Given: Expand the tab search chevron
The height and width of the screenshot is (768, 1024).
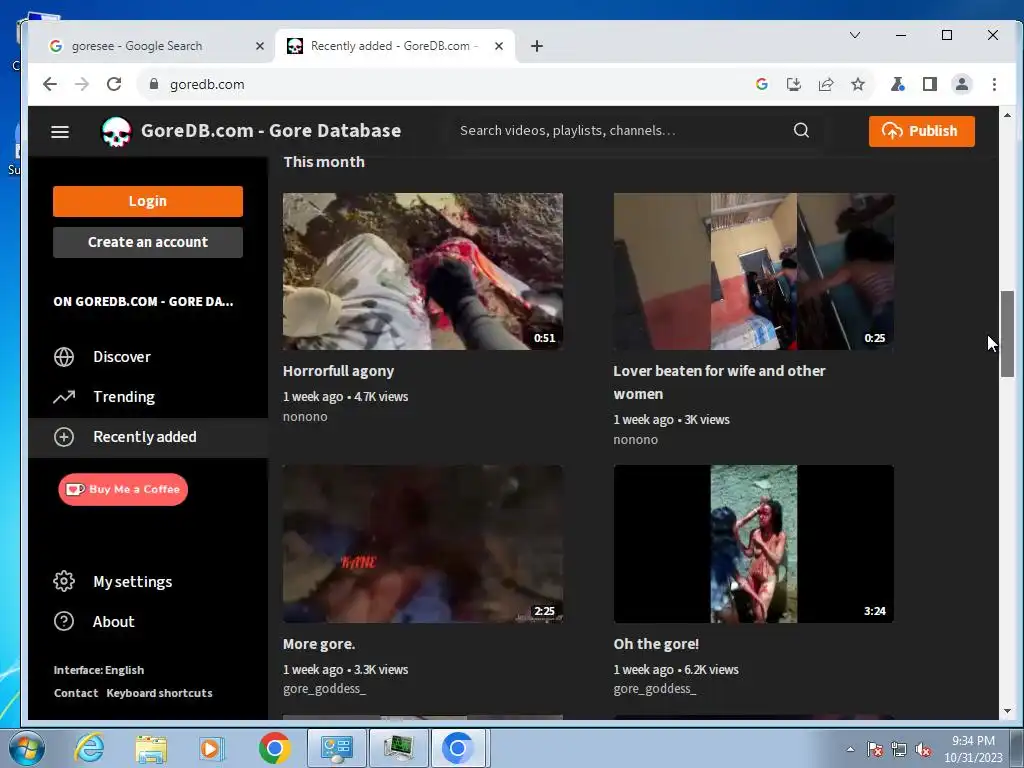Looking at the screenshot, I should coord(854,35).
